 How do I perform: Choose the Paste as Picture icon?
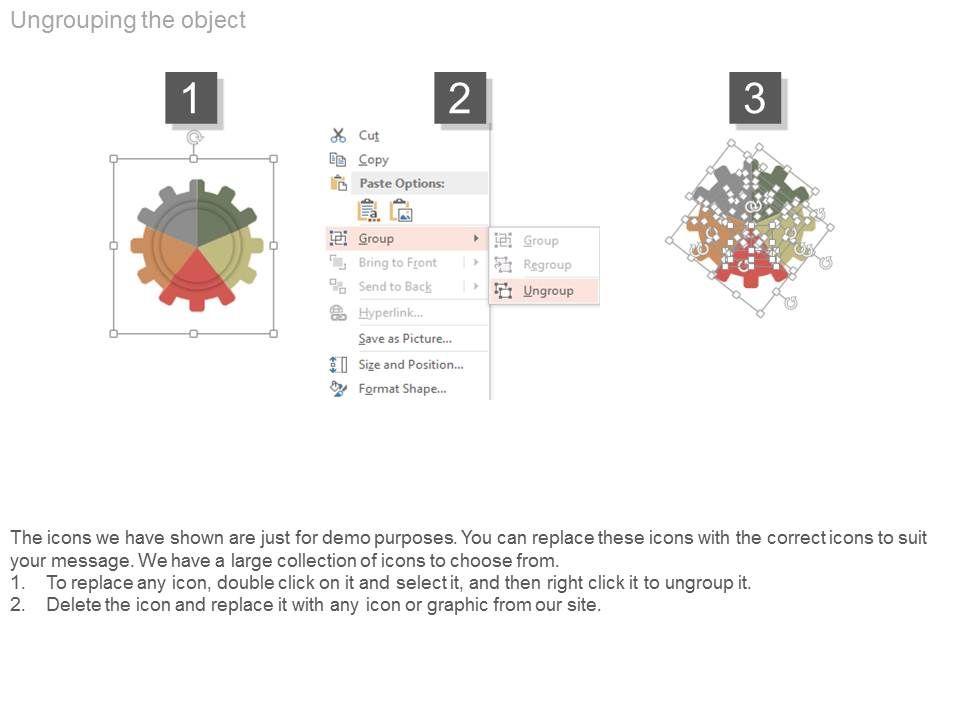click(x=401, y=210)
